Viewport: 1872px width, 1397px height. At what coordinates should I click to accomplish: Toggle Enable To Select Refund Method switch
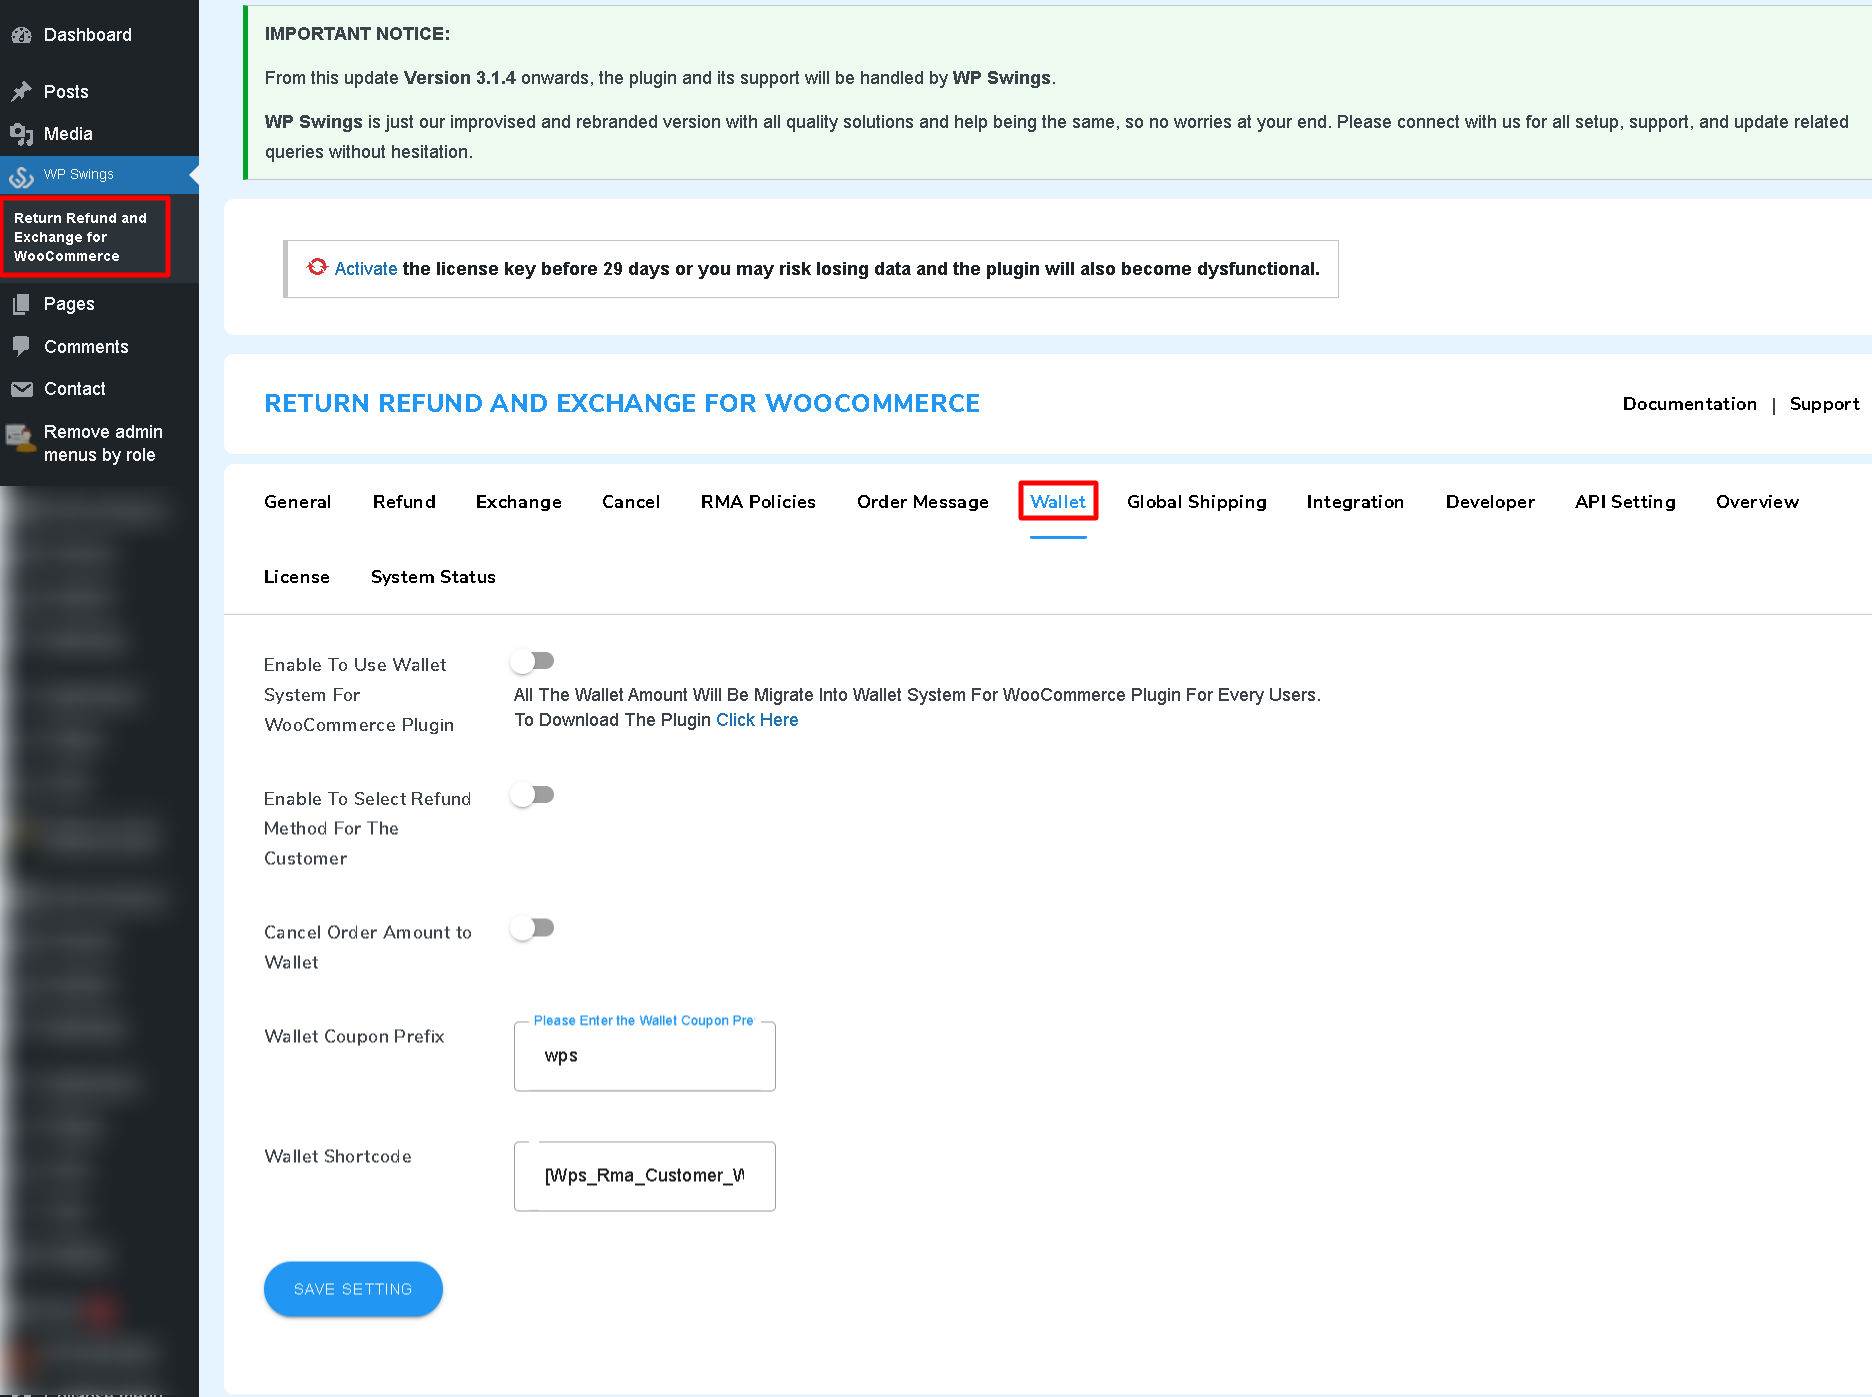(x=532, y=795)
